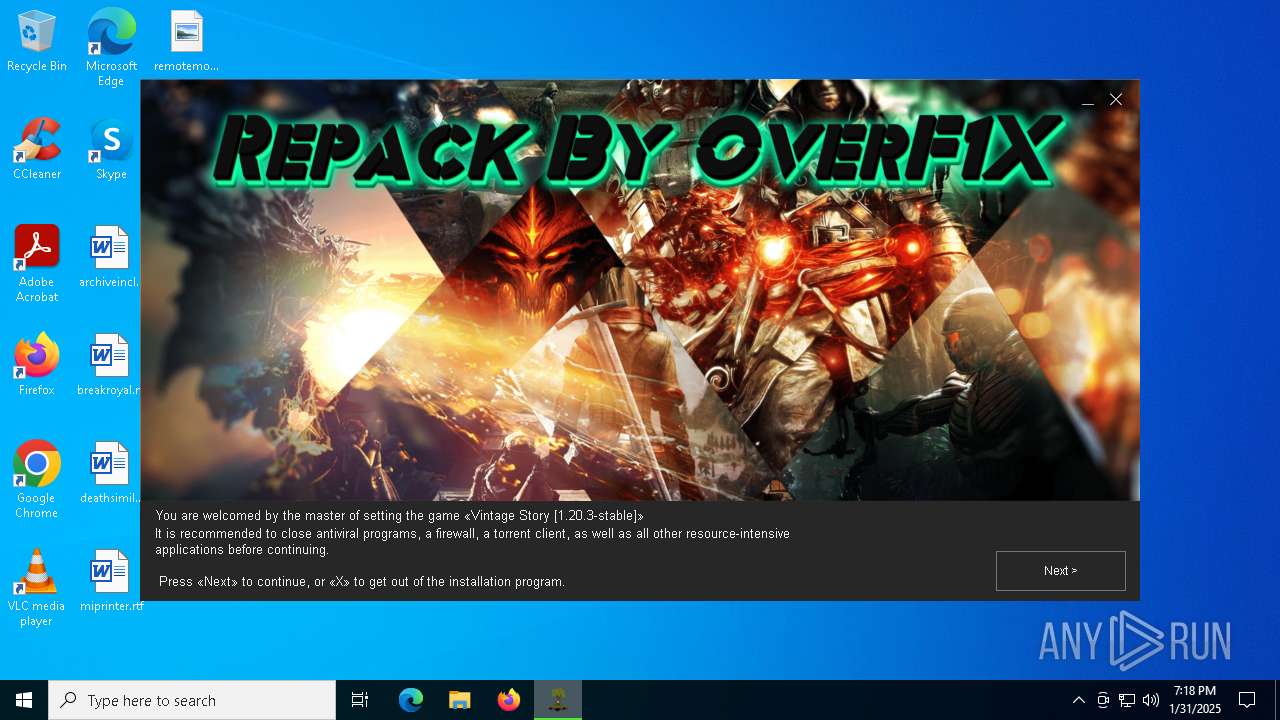This screenshot has height=720, width=1280.
Task: Launch Microsoft Edge from the desktop
Action: pyautogui.click(x=111, y=47)
